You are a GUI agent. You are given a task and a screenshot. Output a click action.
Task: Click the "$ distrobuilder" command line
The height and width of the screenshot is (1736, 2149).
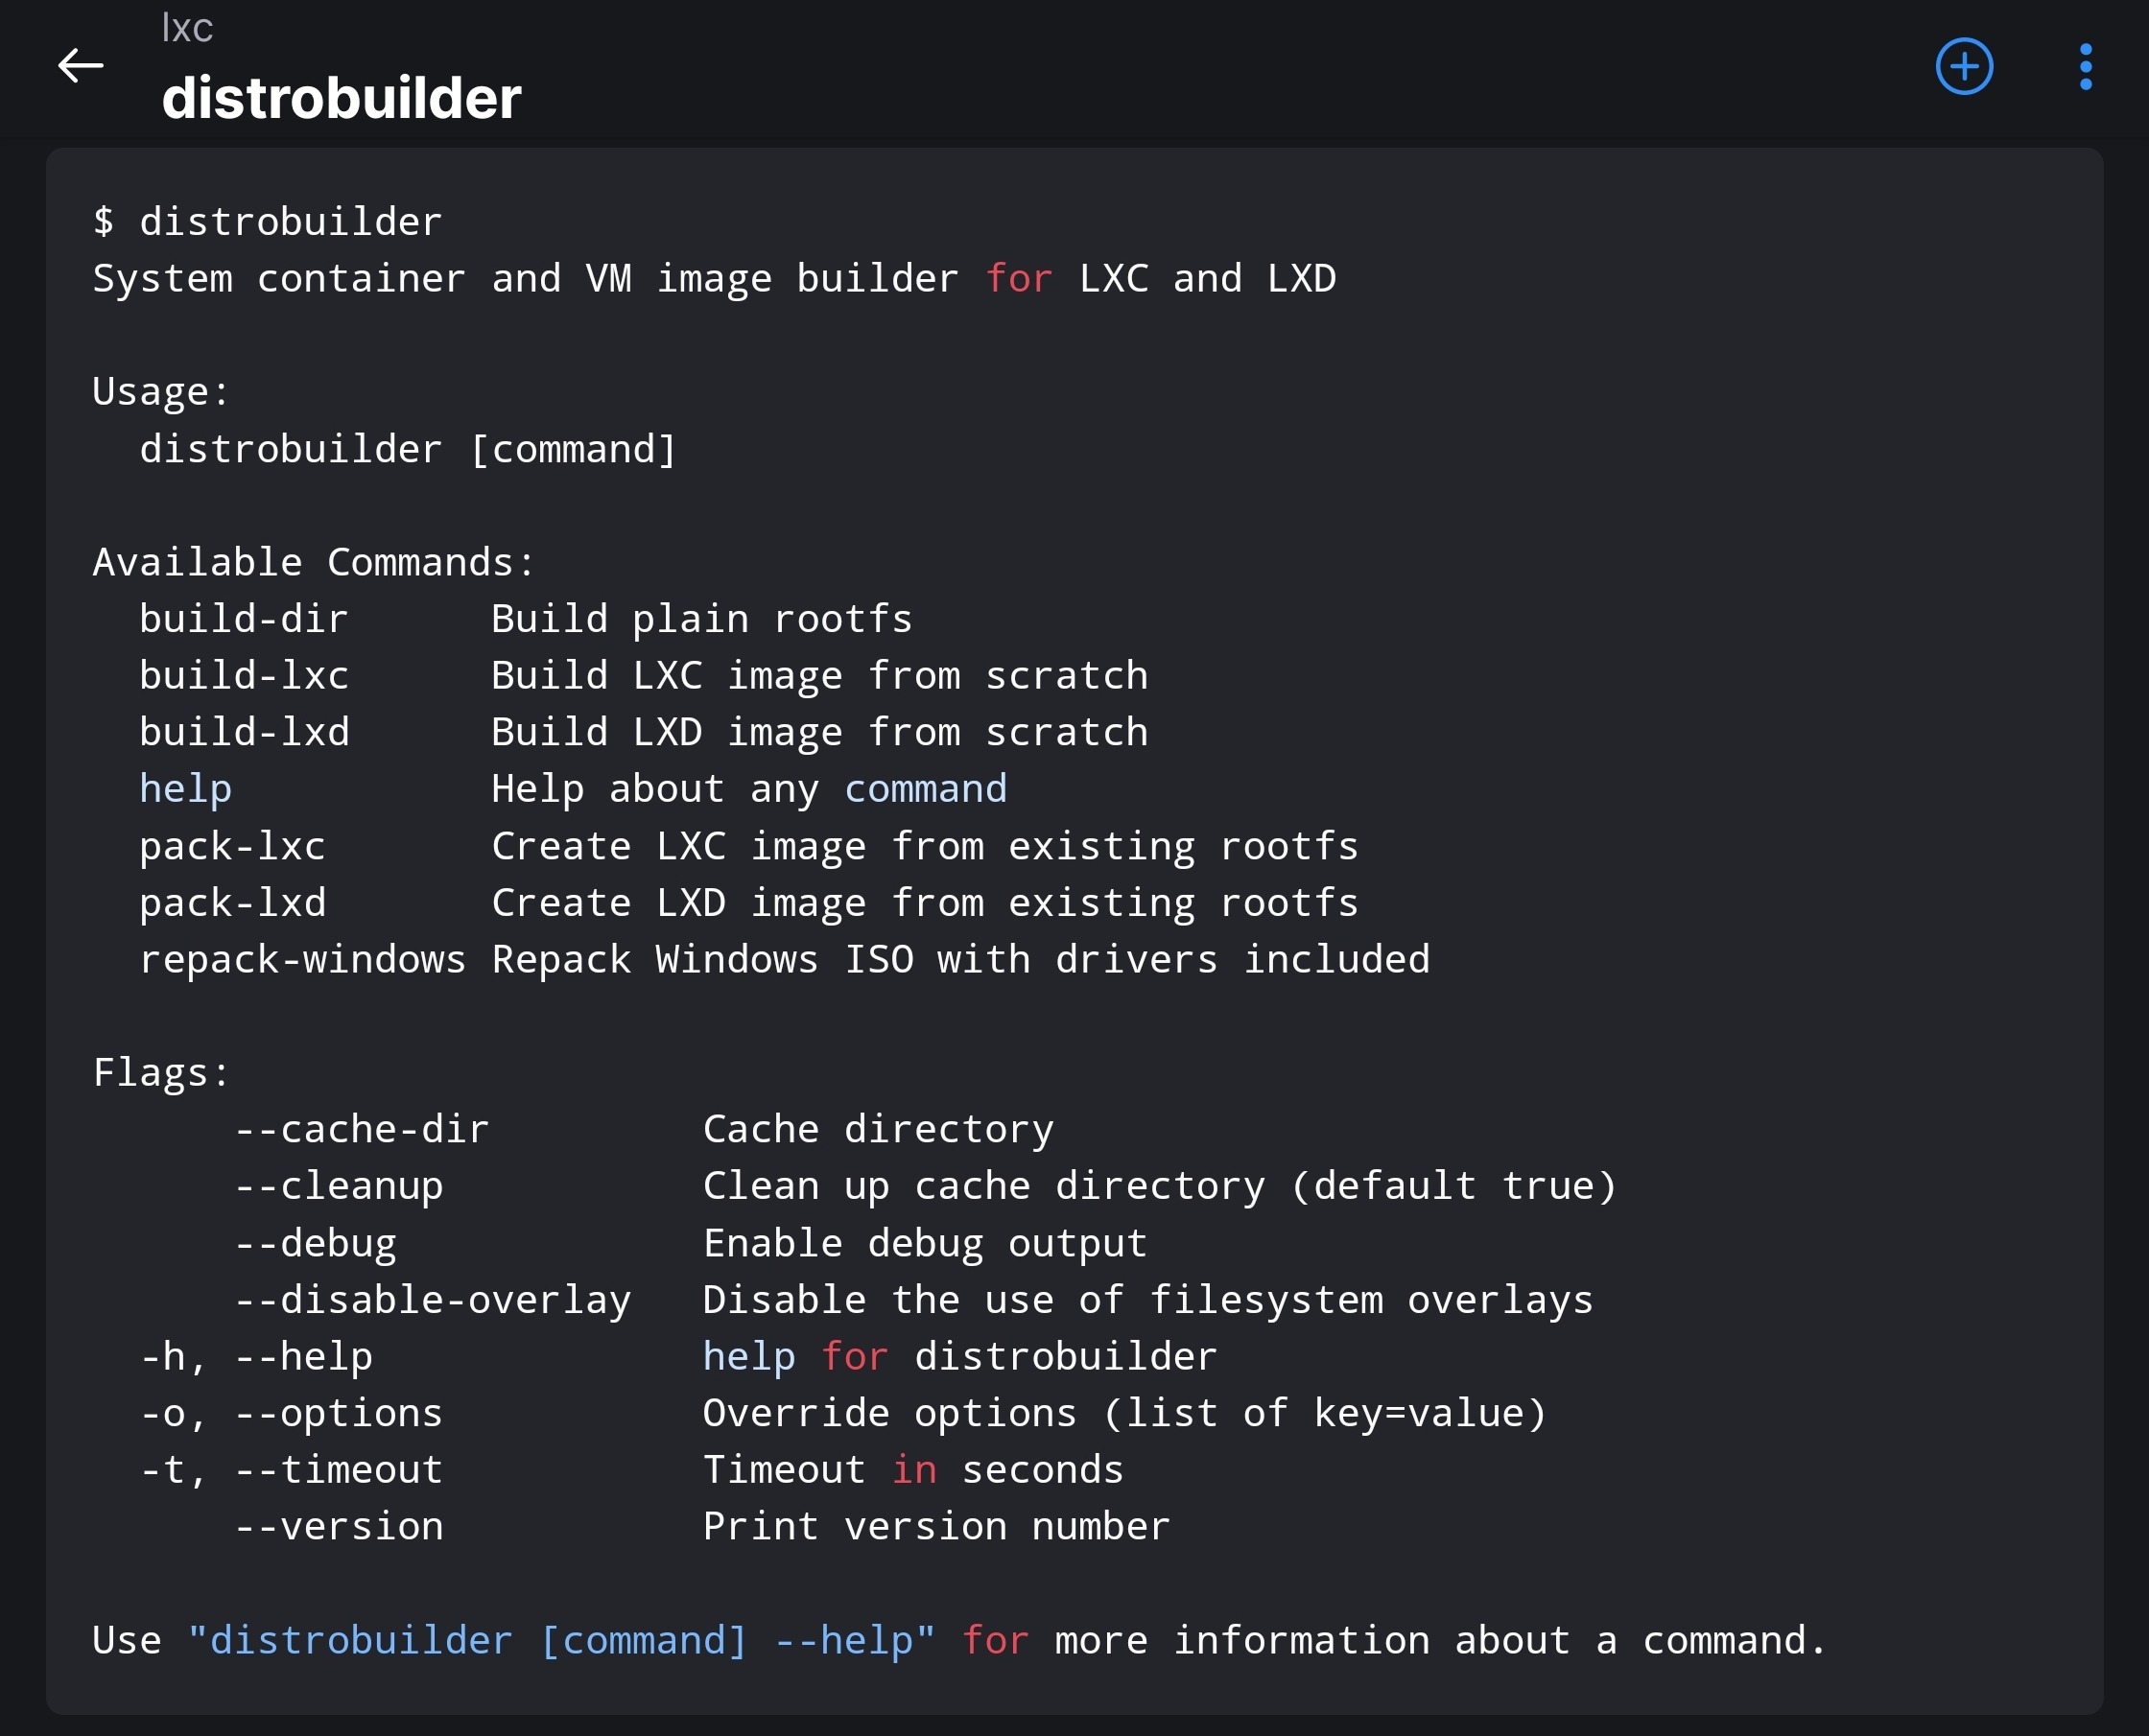(267, 222)
